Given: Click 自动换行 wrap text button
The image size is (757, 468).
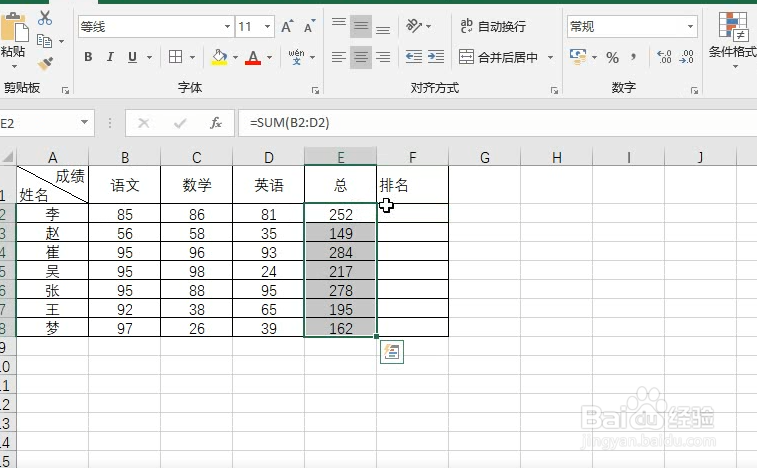Looking at the screenshot, I should (493, 26).
